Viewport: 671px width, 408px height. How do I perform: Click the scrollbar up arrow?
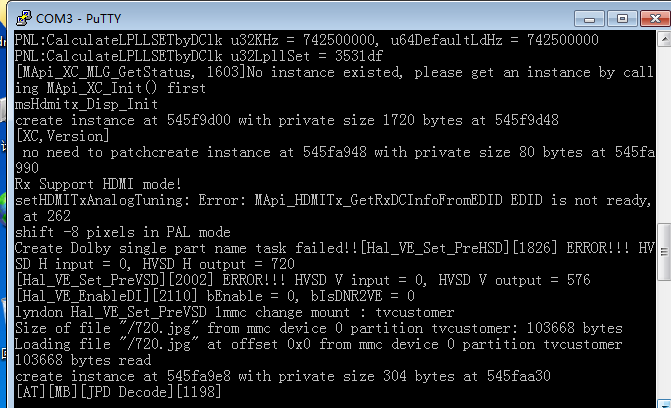663,39
